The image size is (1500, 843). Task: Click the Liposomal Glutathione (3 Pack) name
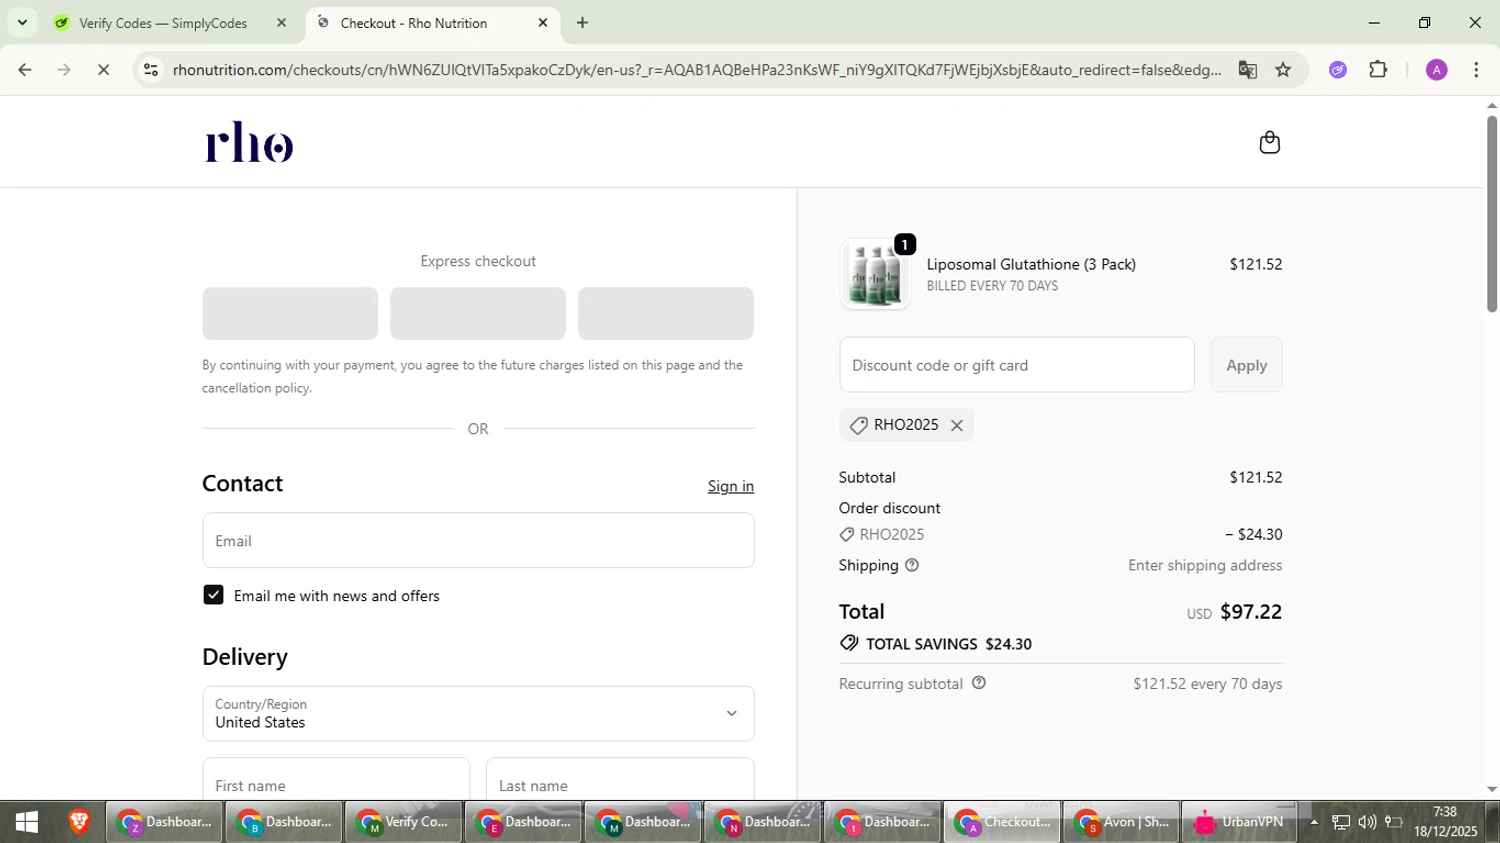point(1031,264)
